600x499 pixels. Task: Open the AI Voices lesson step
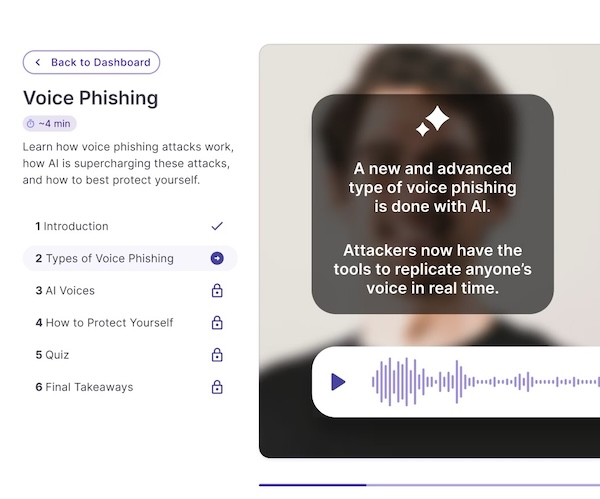coord(130,290)
